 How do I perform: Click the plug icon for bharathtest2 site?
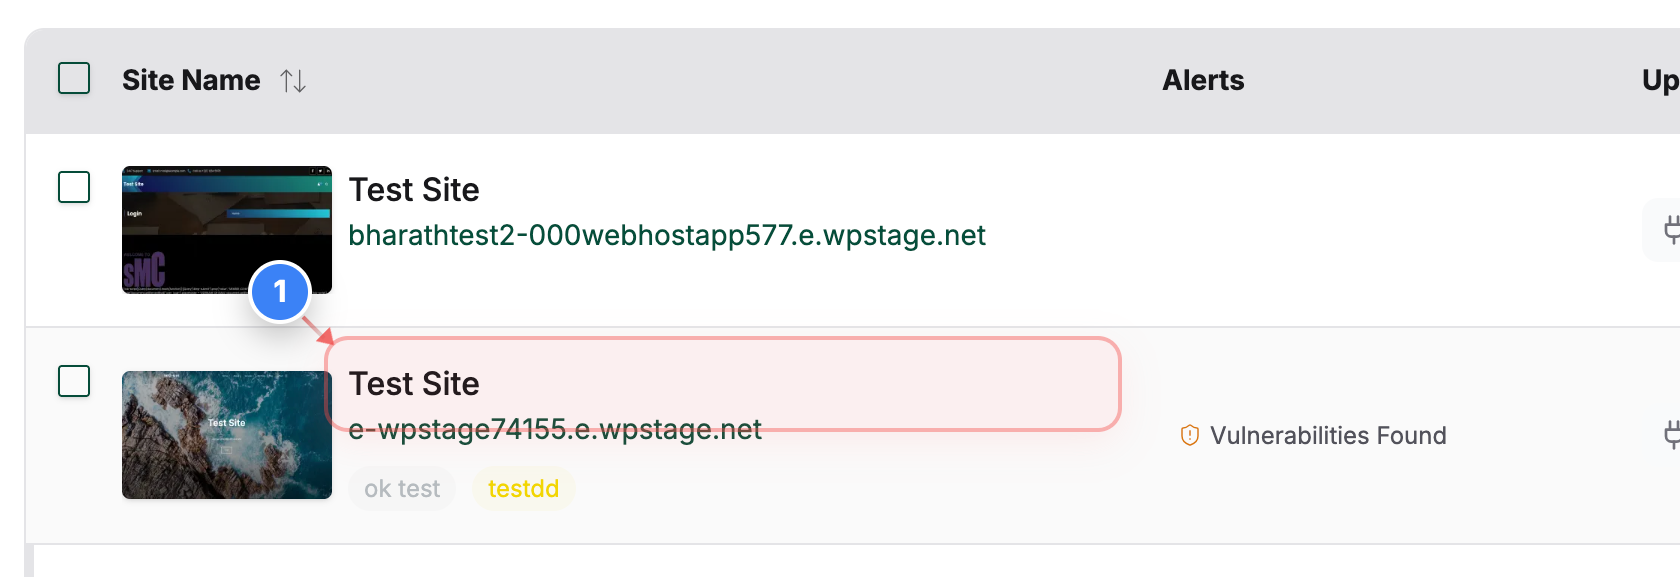[x=1673, y=229]
